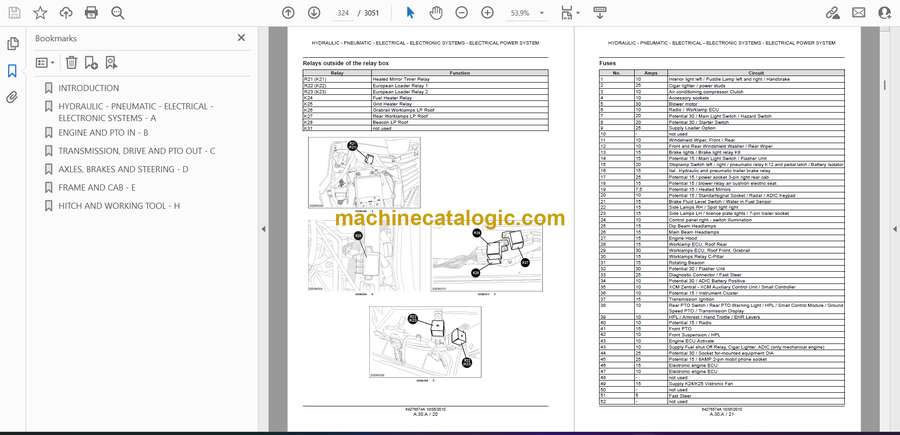Activate the selection arrow tool
Screen dimensions: 900x435
(410, 13)
